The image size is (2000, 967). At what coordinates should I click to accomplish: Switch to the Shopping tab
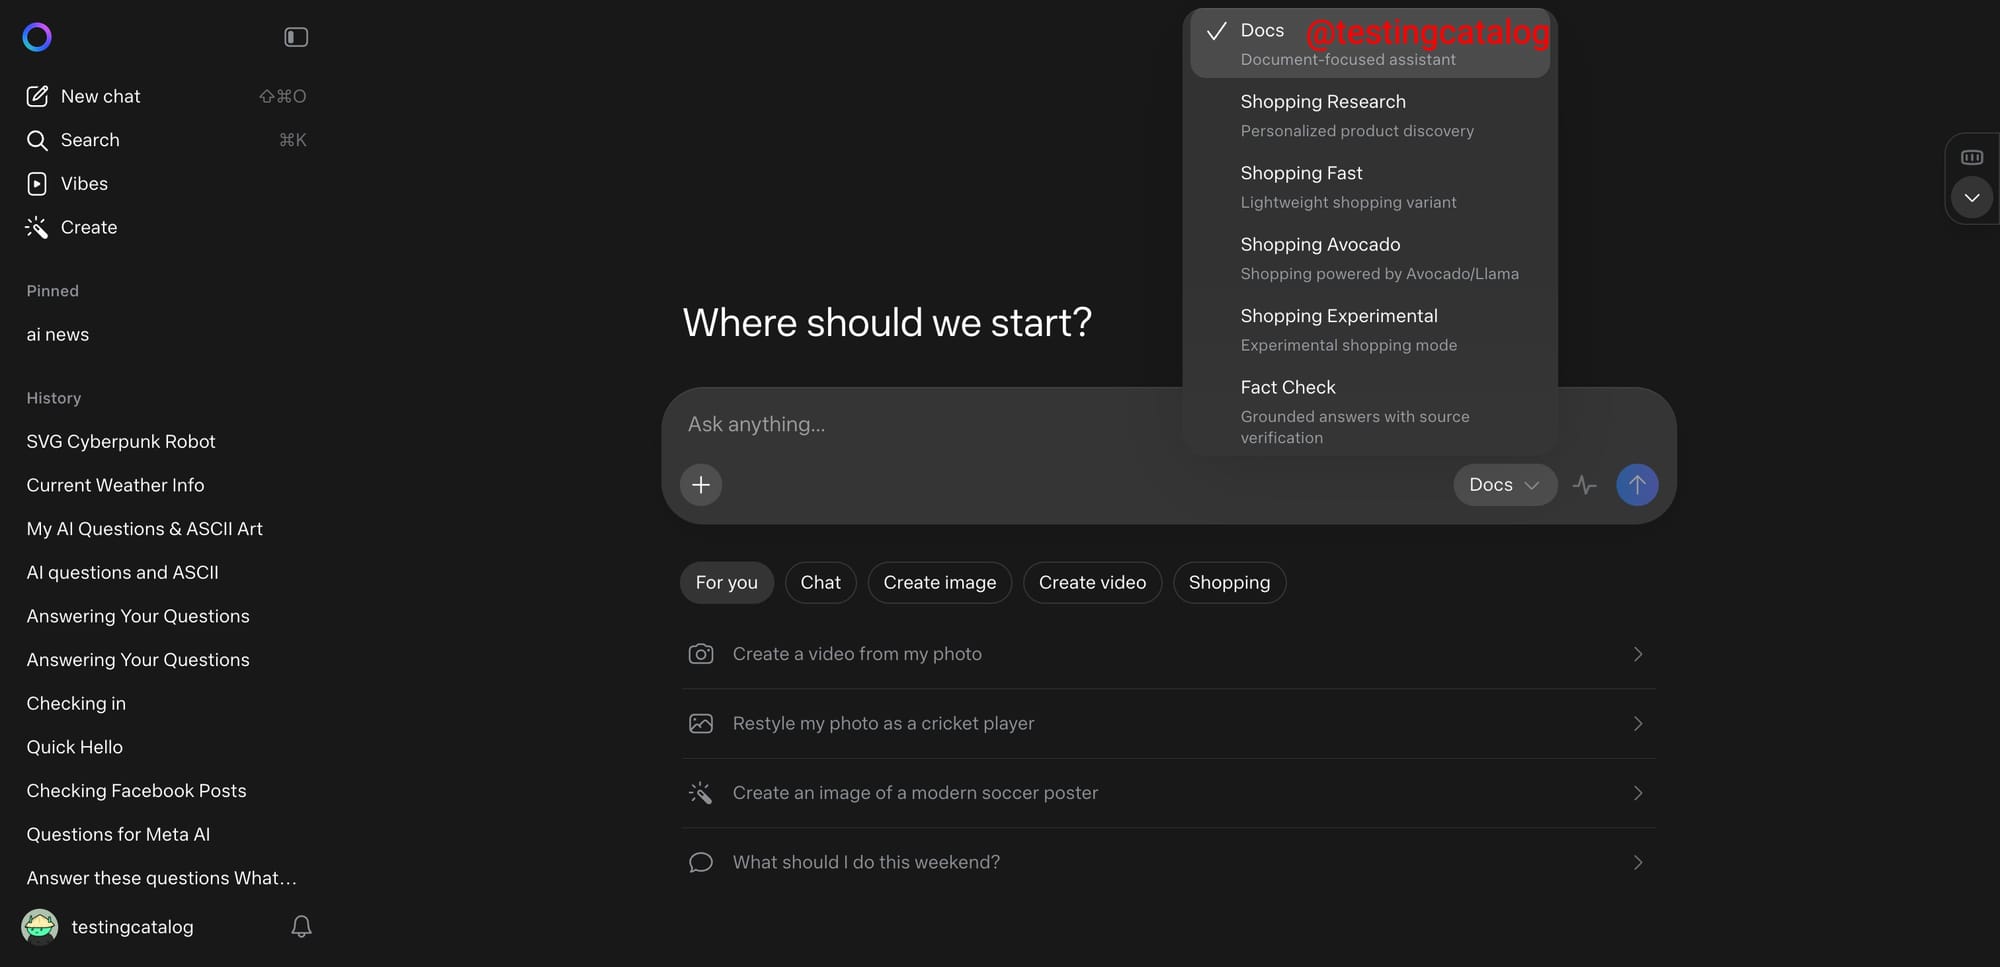(1229, 583)
